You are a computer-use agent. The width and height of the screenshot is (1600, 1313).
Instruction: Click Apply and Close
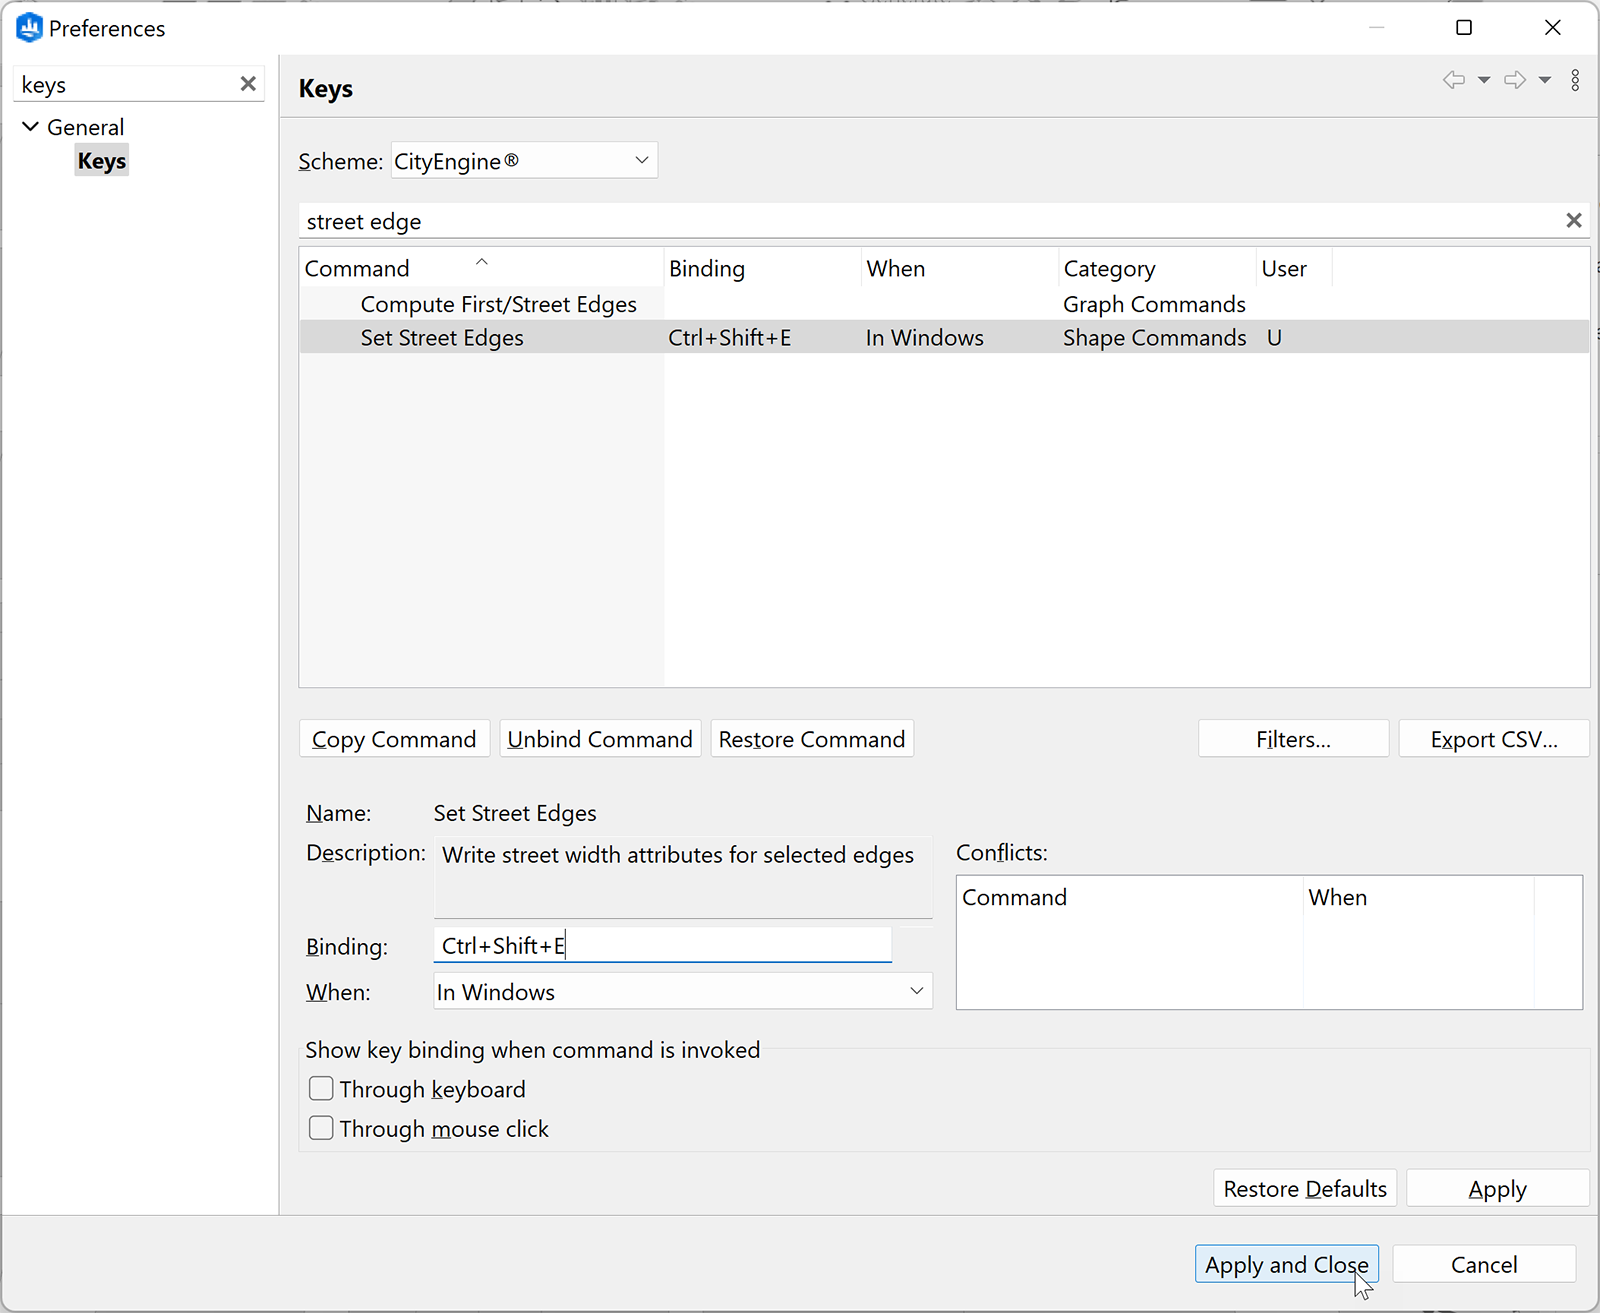(1286, 1263)
